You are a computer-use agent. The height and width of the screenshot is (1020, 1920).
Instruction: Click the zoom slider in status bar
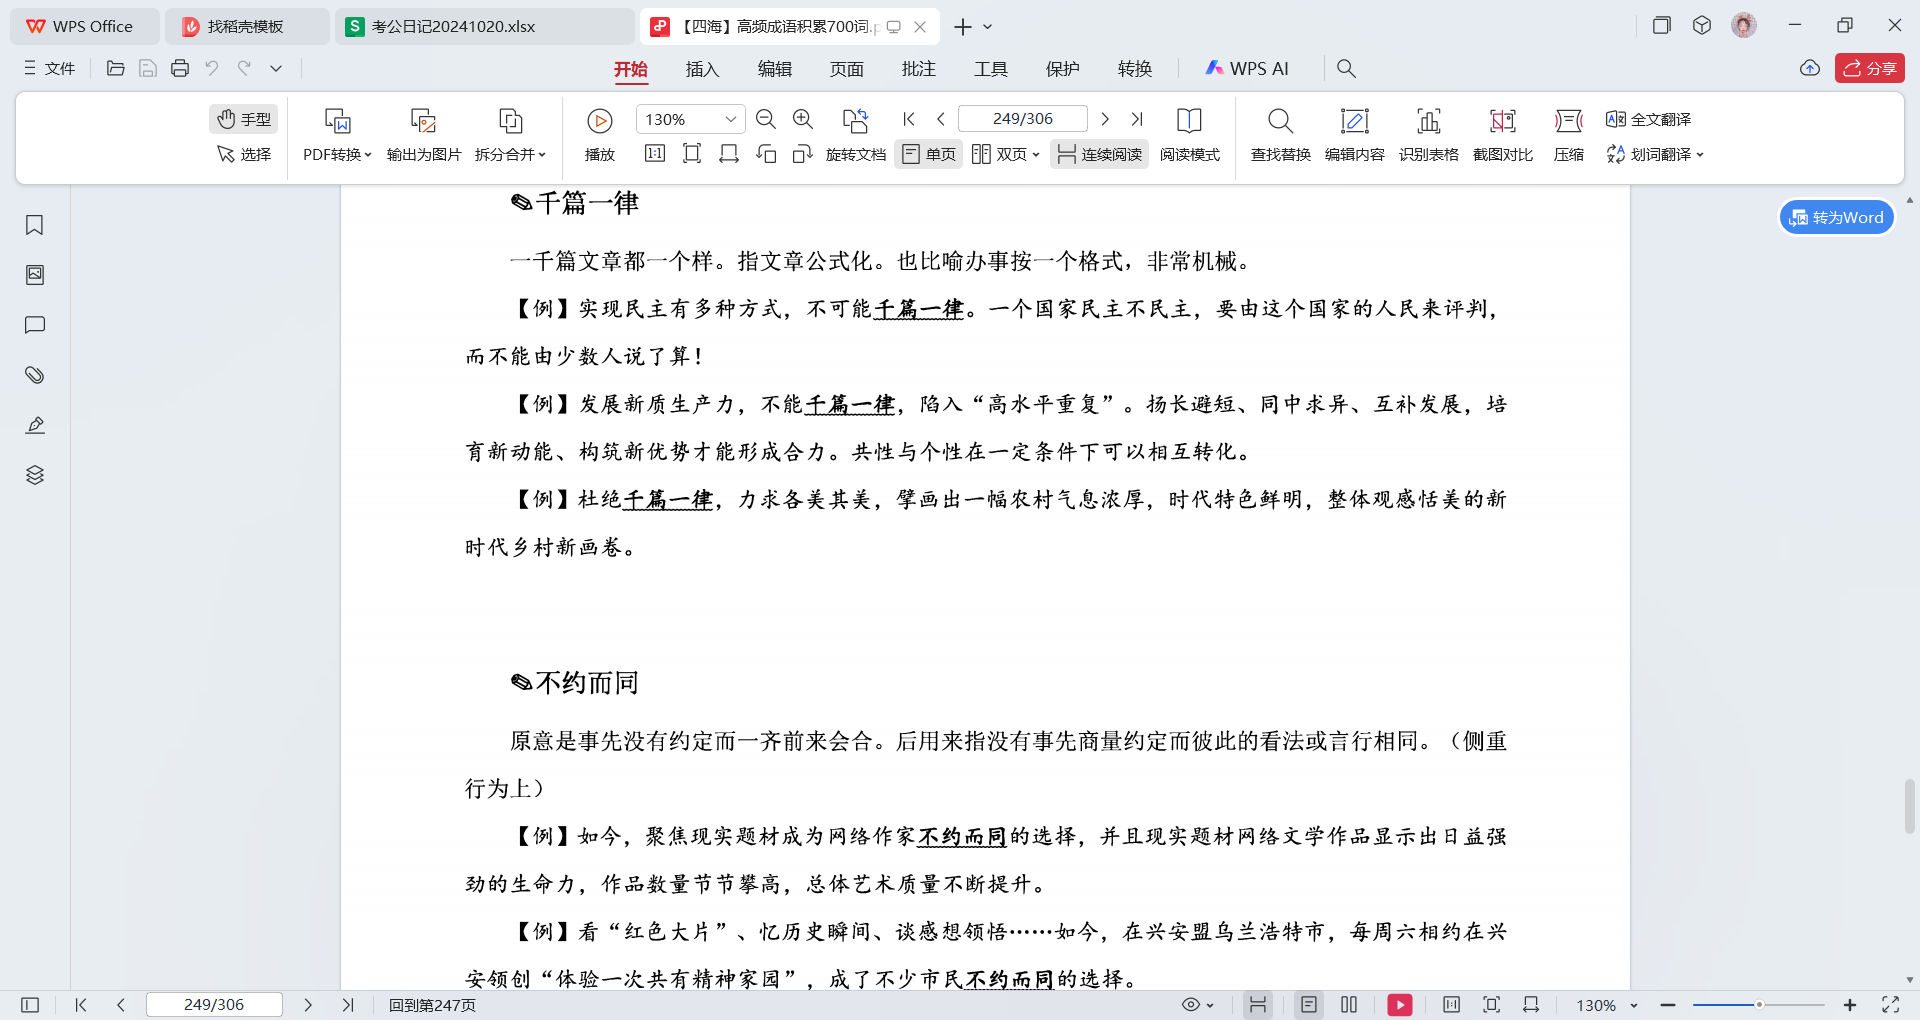pyautogui.click(x=1759, y=1004)
